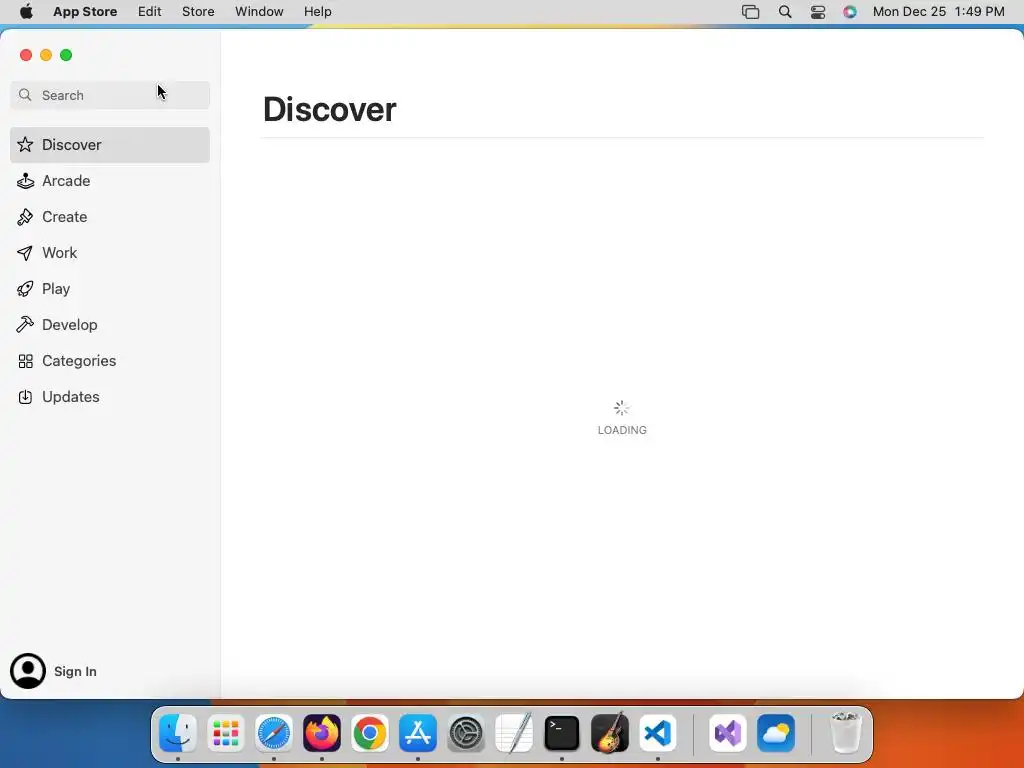This screenshot has width=1024, height=768.
Task: Launch Google Chrome from the Dock
Action: (370, 733)
